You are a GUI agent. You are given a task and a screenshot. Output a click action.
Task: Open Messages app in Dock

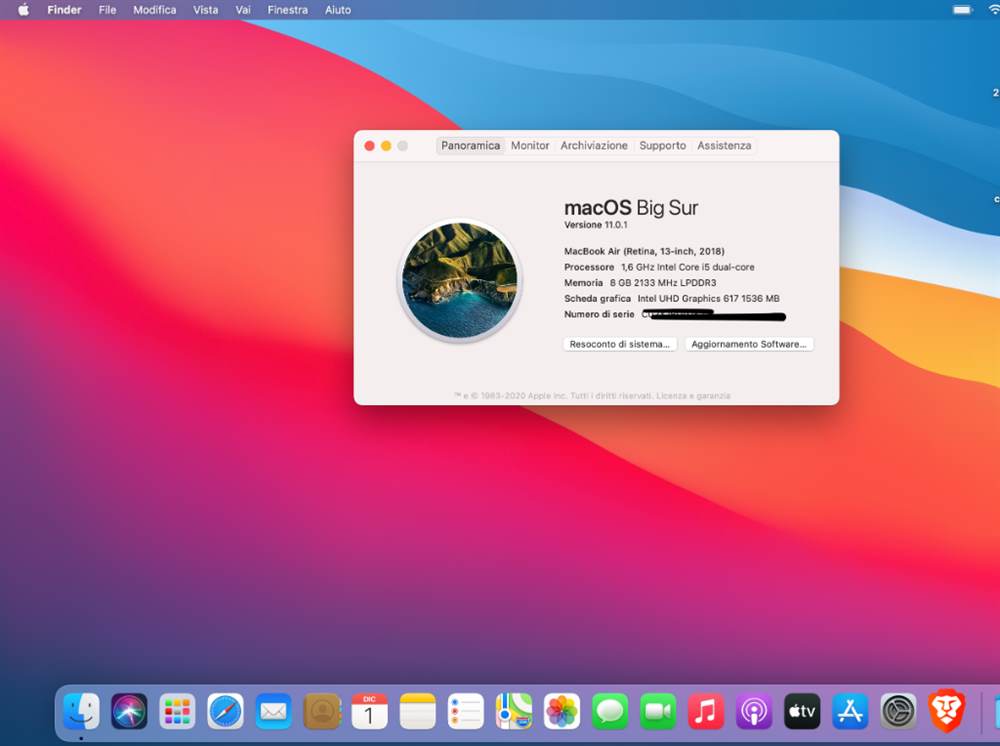point(610,711)
